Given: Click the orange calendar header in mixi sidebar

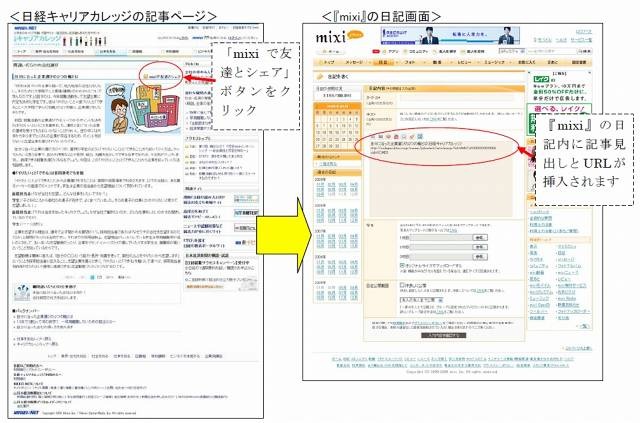Looking at the screenshot, I should pyautogui.click(x=337, y=106).
